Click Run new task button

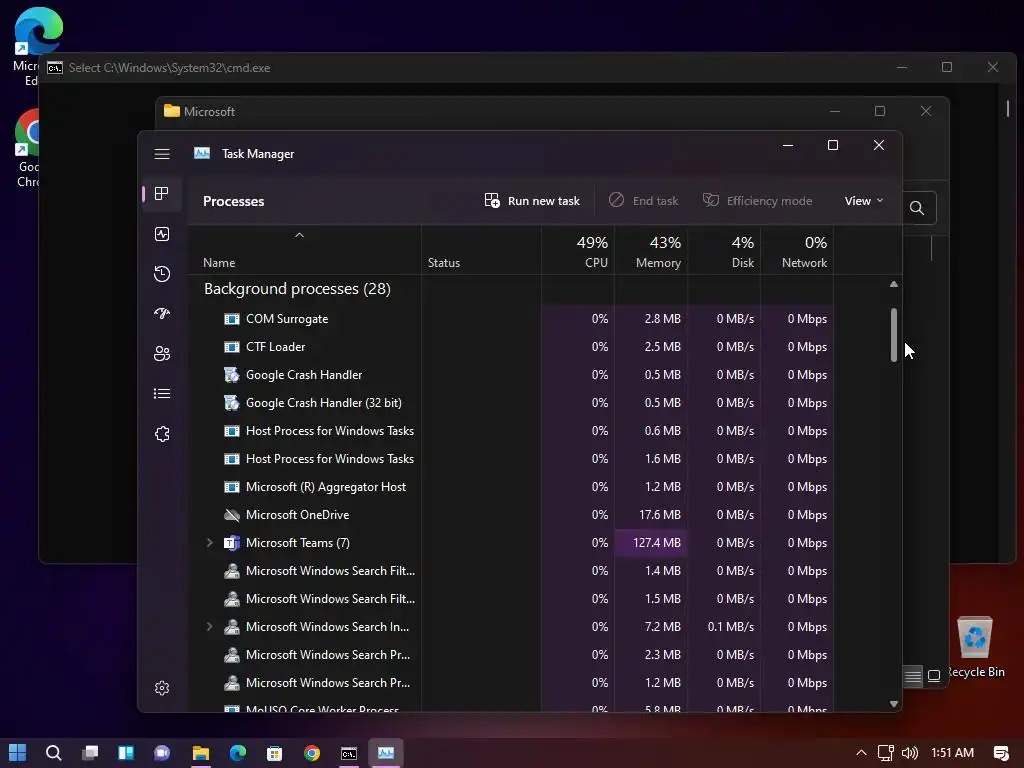pyautogui.click(x=532, y=200)
